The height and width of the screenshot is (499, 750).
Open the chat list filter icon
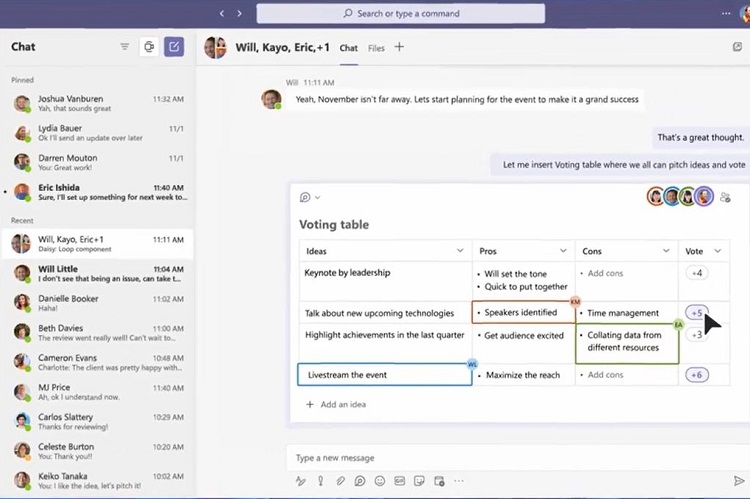click(125, 46)
